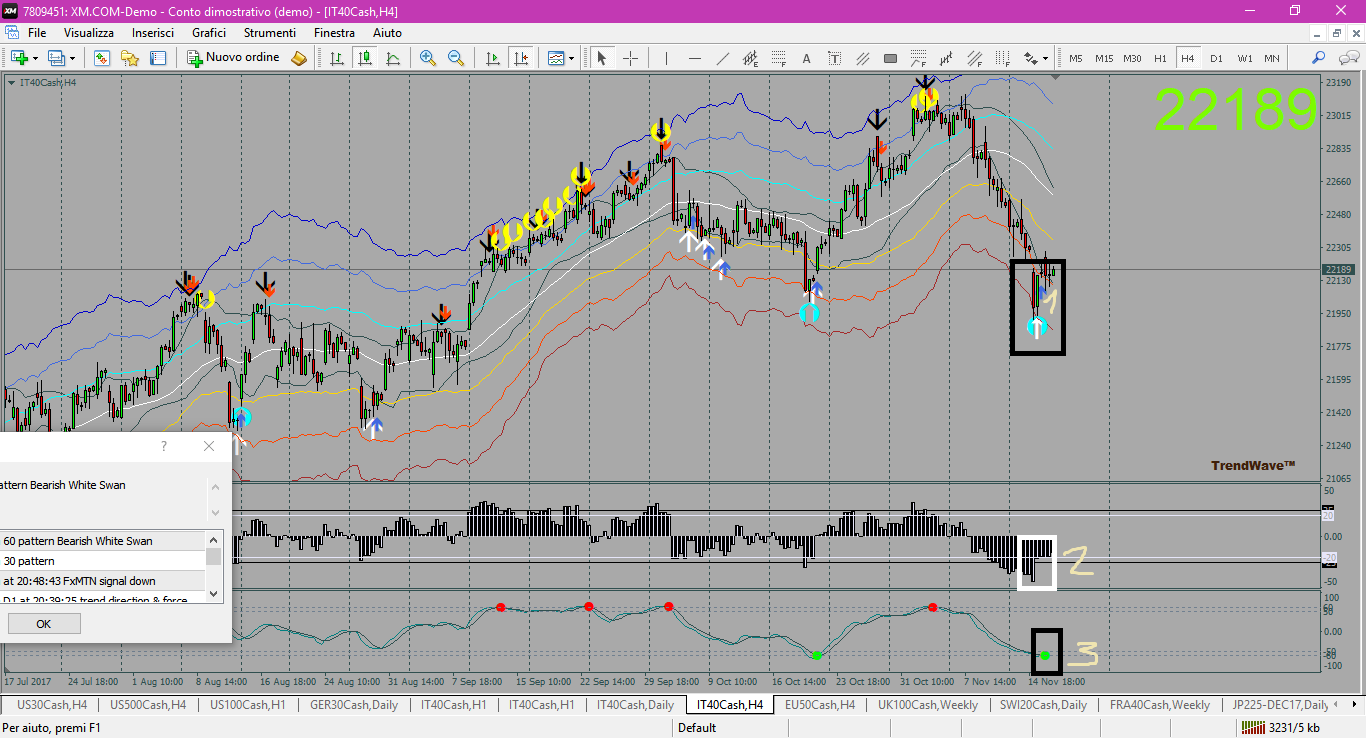This screenshot has width=1366, height=738.
Task: Switch timeframe to MN
Action: point(1272,58)
